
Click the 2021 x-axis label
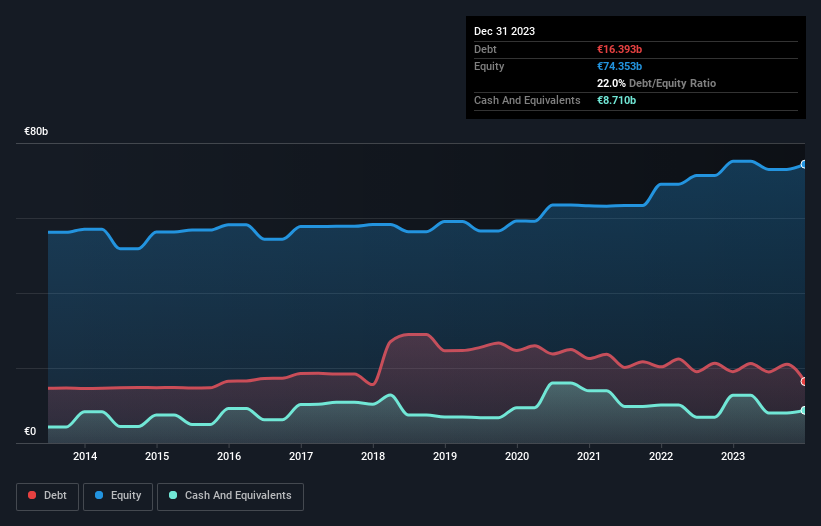[x=589, y=456]
